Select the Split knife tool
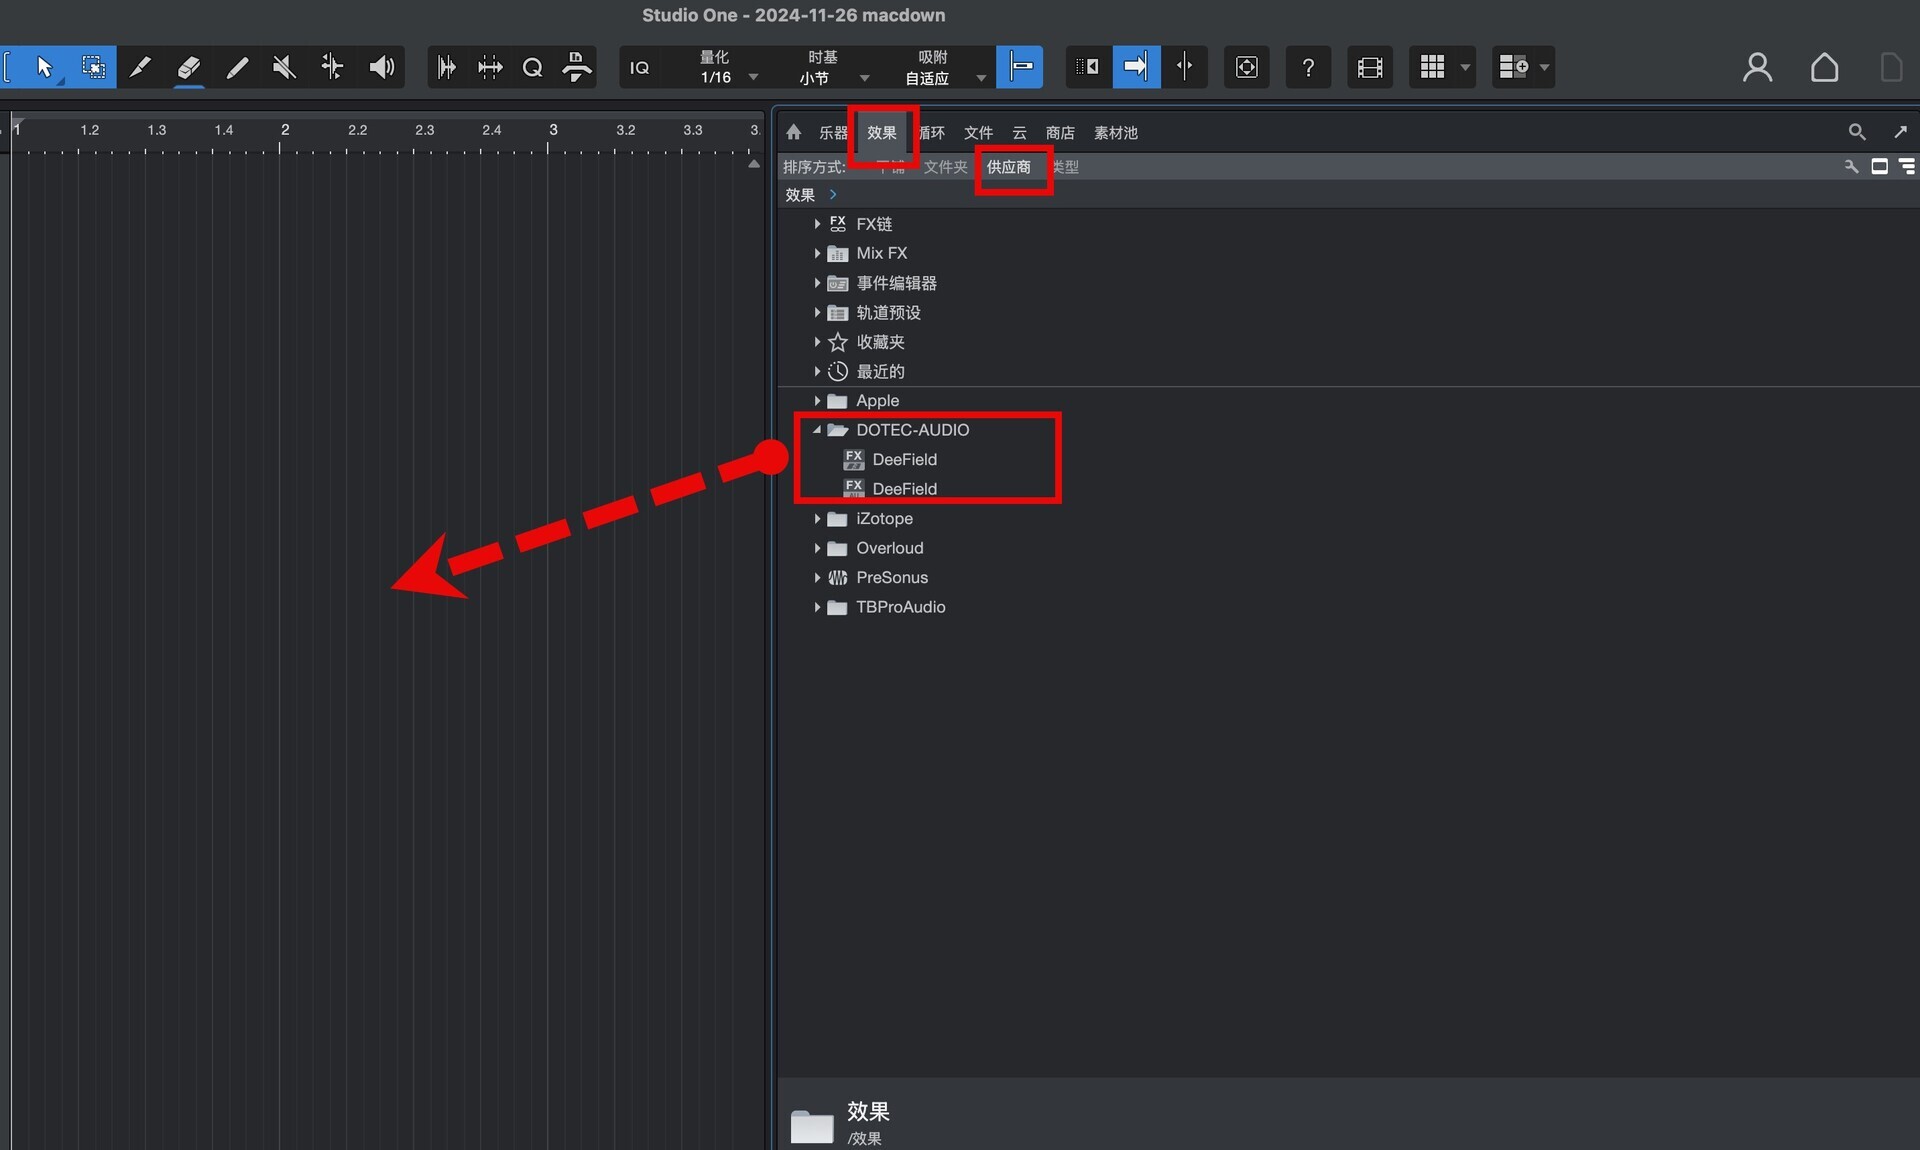The height and width of the screenshot is (1150, 1920). point(141,67)
